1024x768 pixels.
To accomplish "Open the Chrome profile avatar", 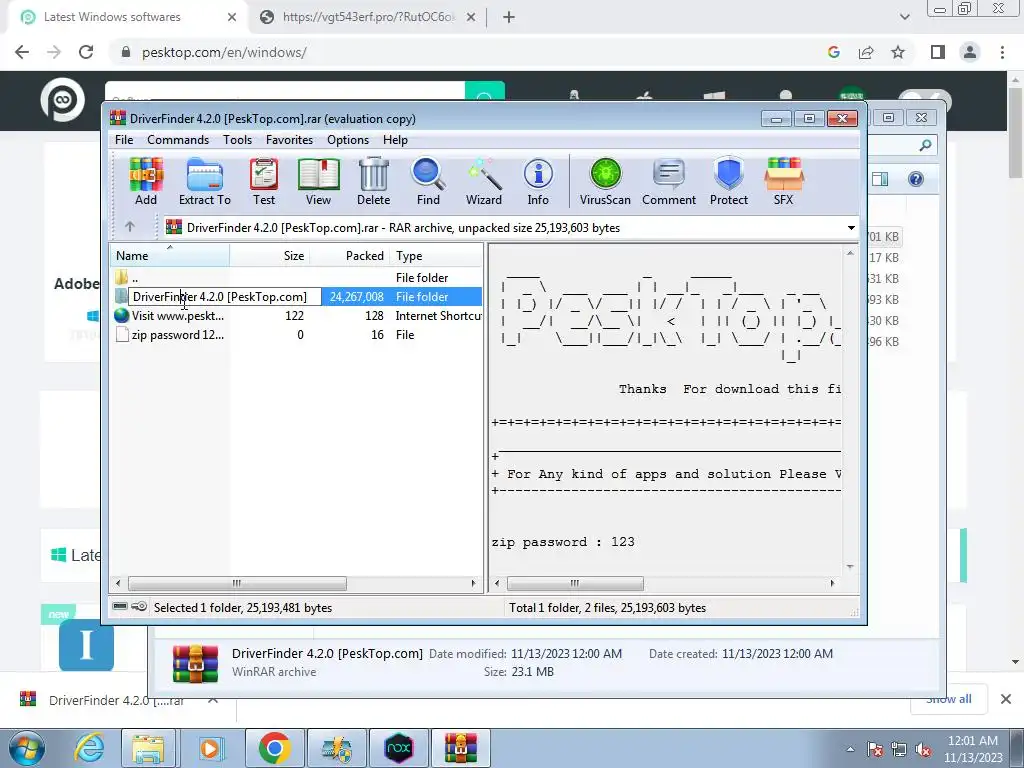I will click(x=970, y=52).
